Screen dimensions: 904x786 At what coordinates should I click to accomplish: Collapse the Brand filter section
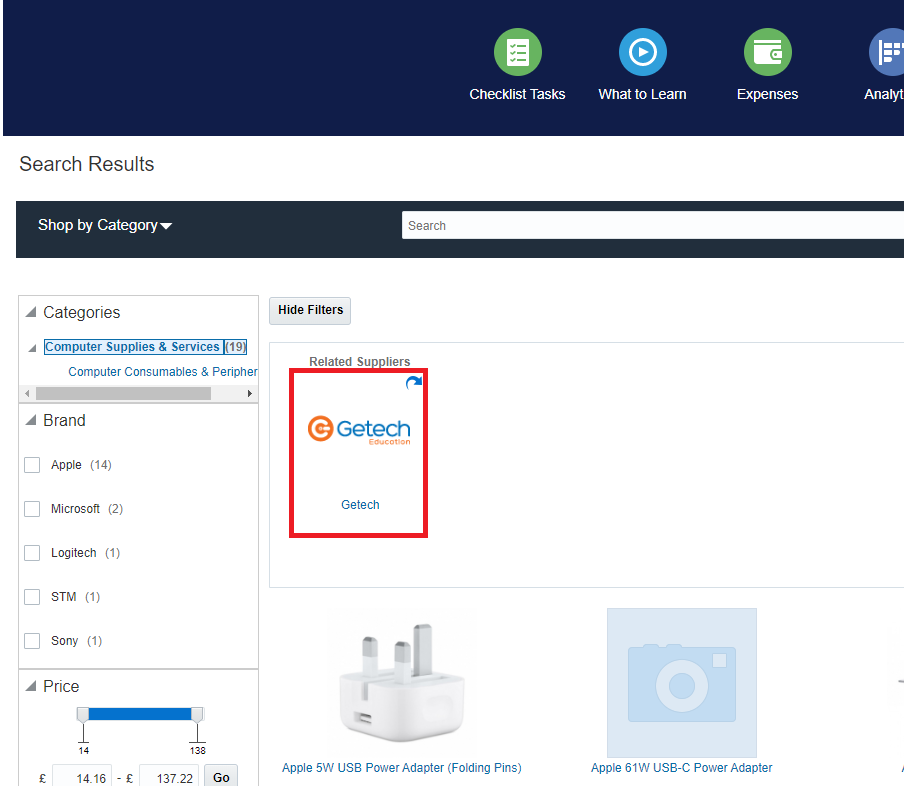tap(31, 420)
